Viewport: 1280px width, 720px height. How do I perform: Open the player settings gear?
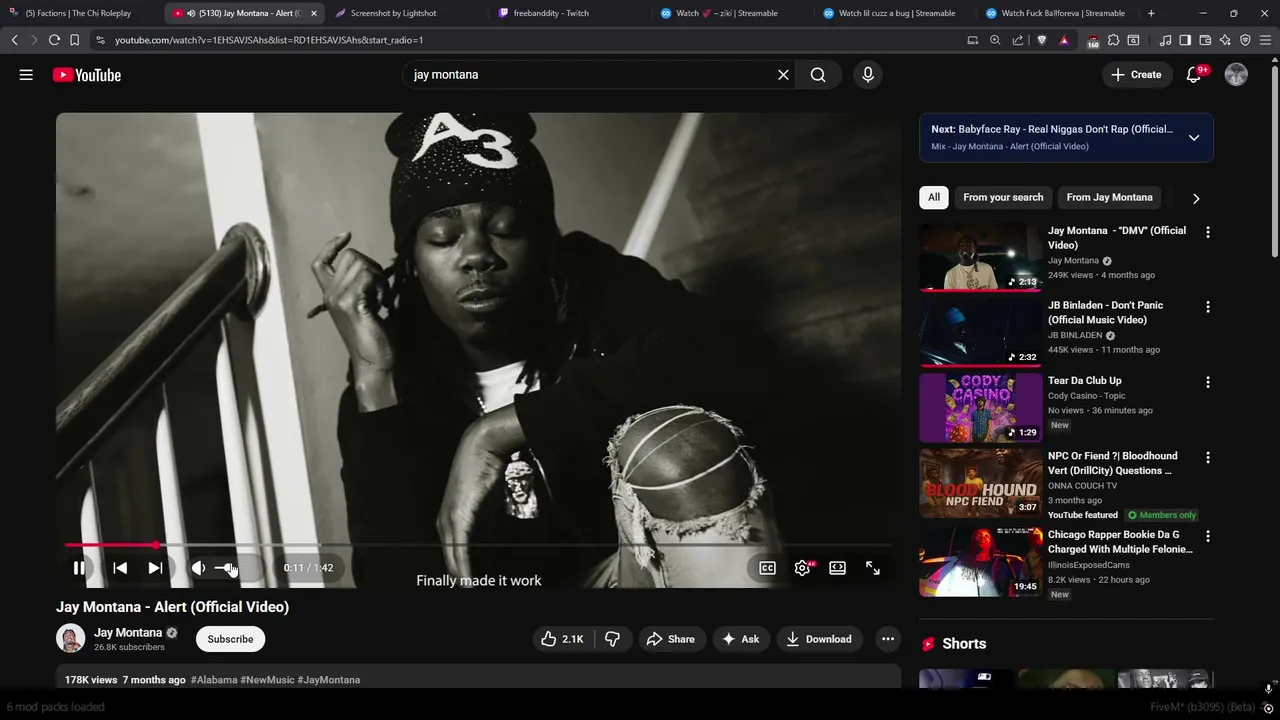pyautogui.click(x=802, y=568)
